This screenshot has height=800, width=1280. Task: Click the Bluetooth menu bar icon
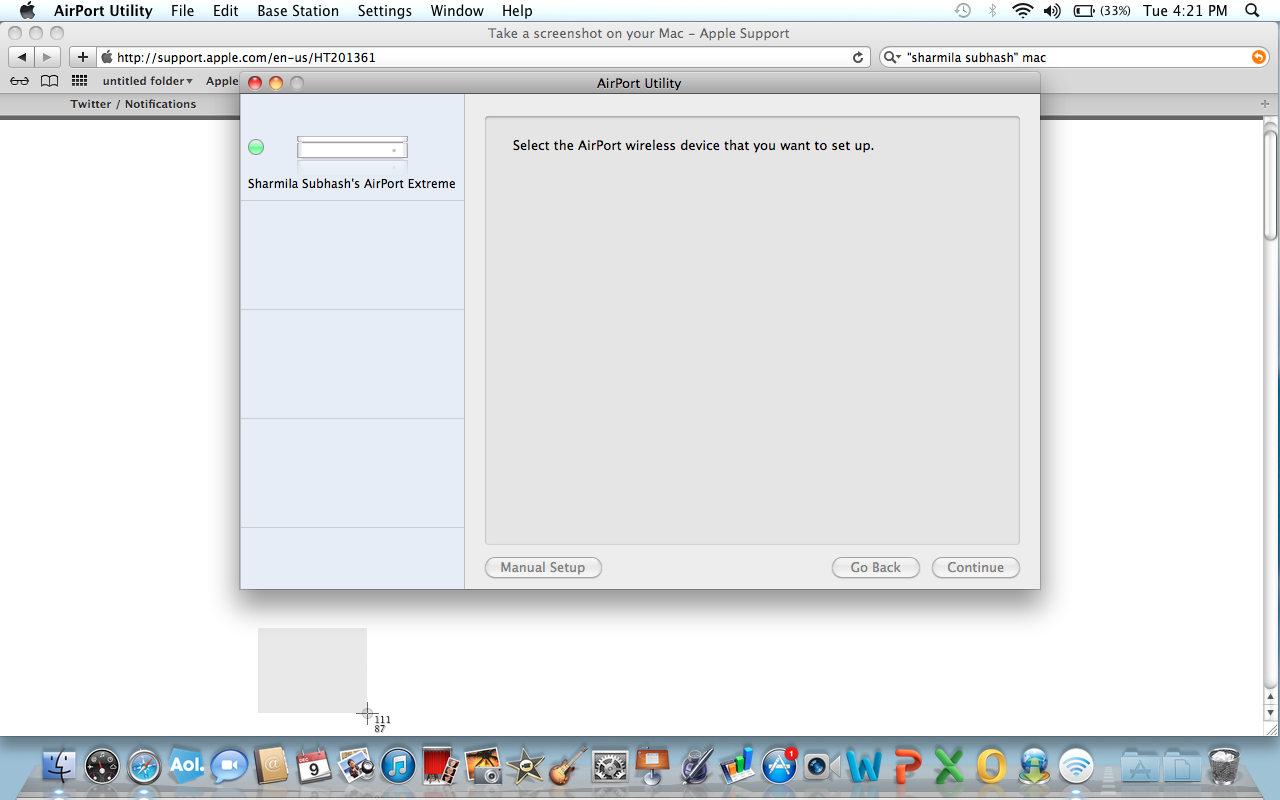[x=992, y=11]
